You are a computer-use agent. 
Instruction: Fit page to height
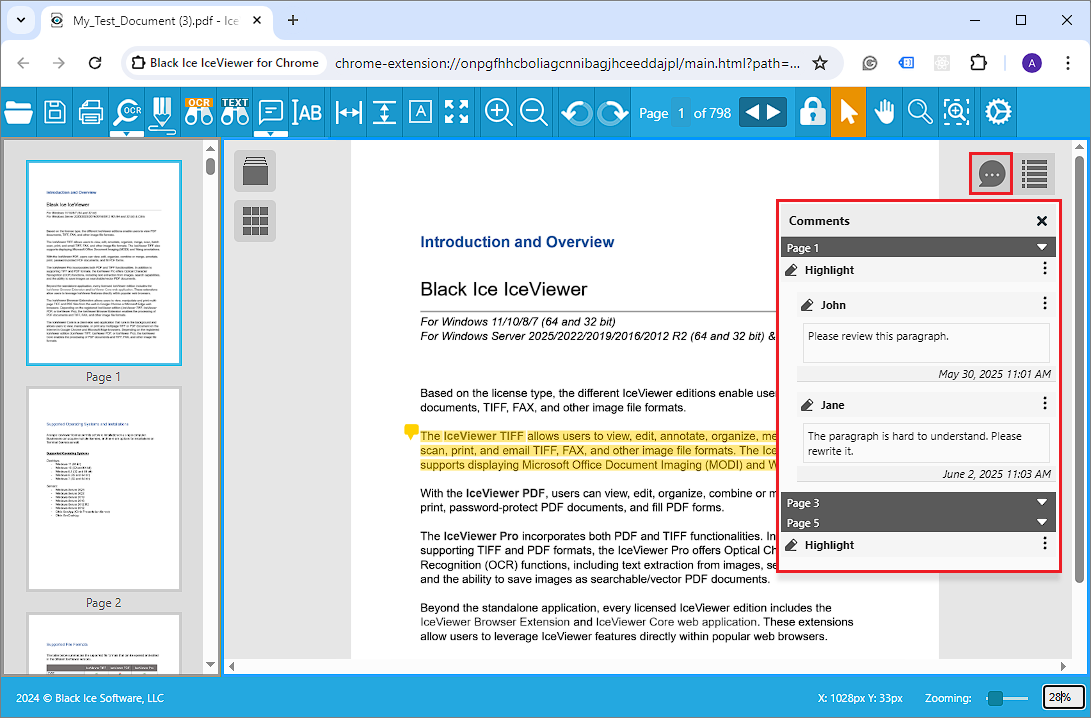click(x=383, y=112)
